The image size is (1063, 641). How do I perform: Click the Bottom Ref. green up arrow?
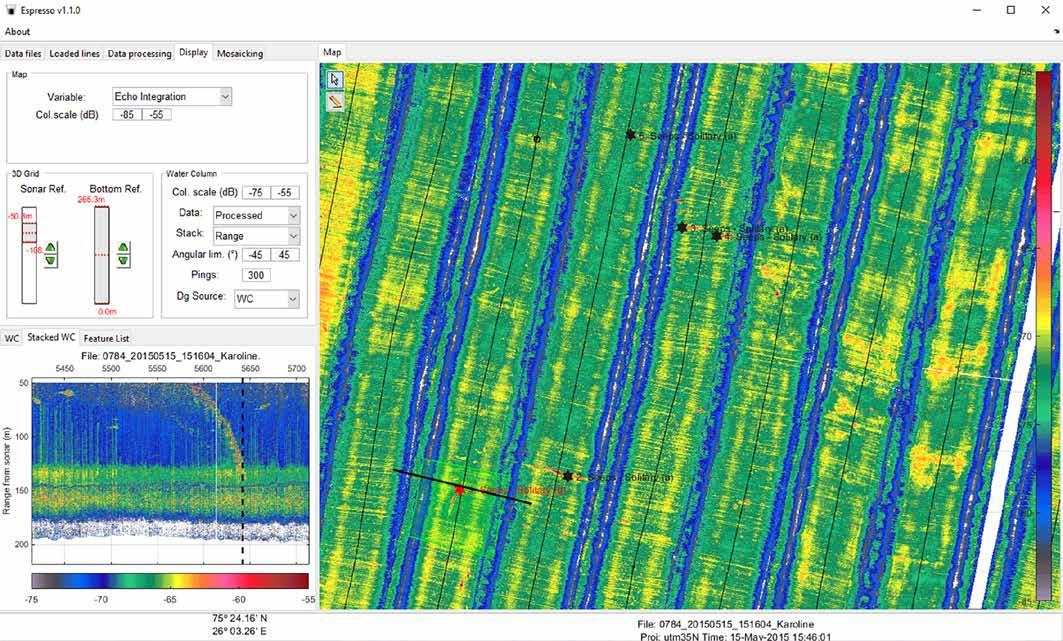tap(123, 248)
